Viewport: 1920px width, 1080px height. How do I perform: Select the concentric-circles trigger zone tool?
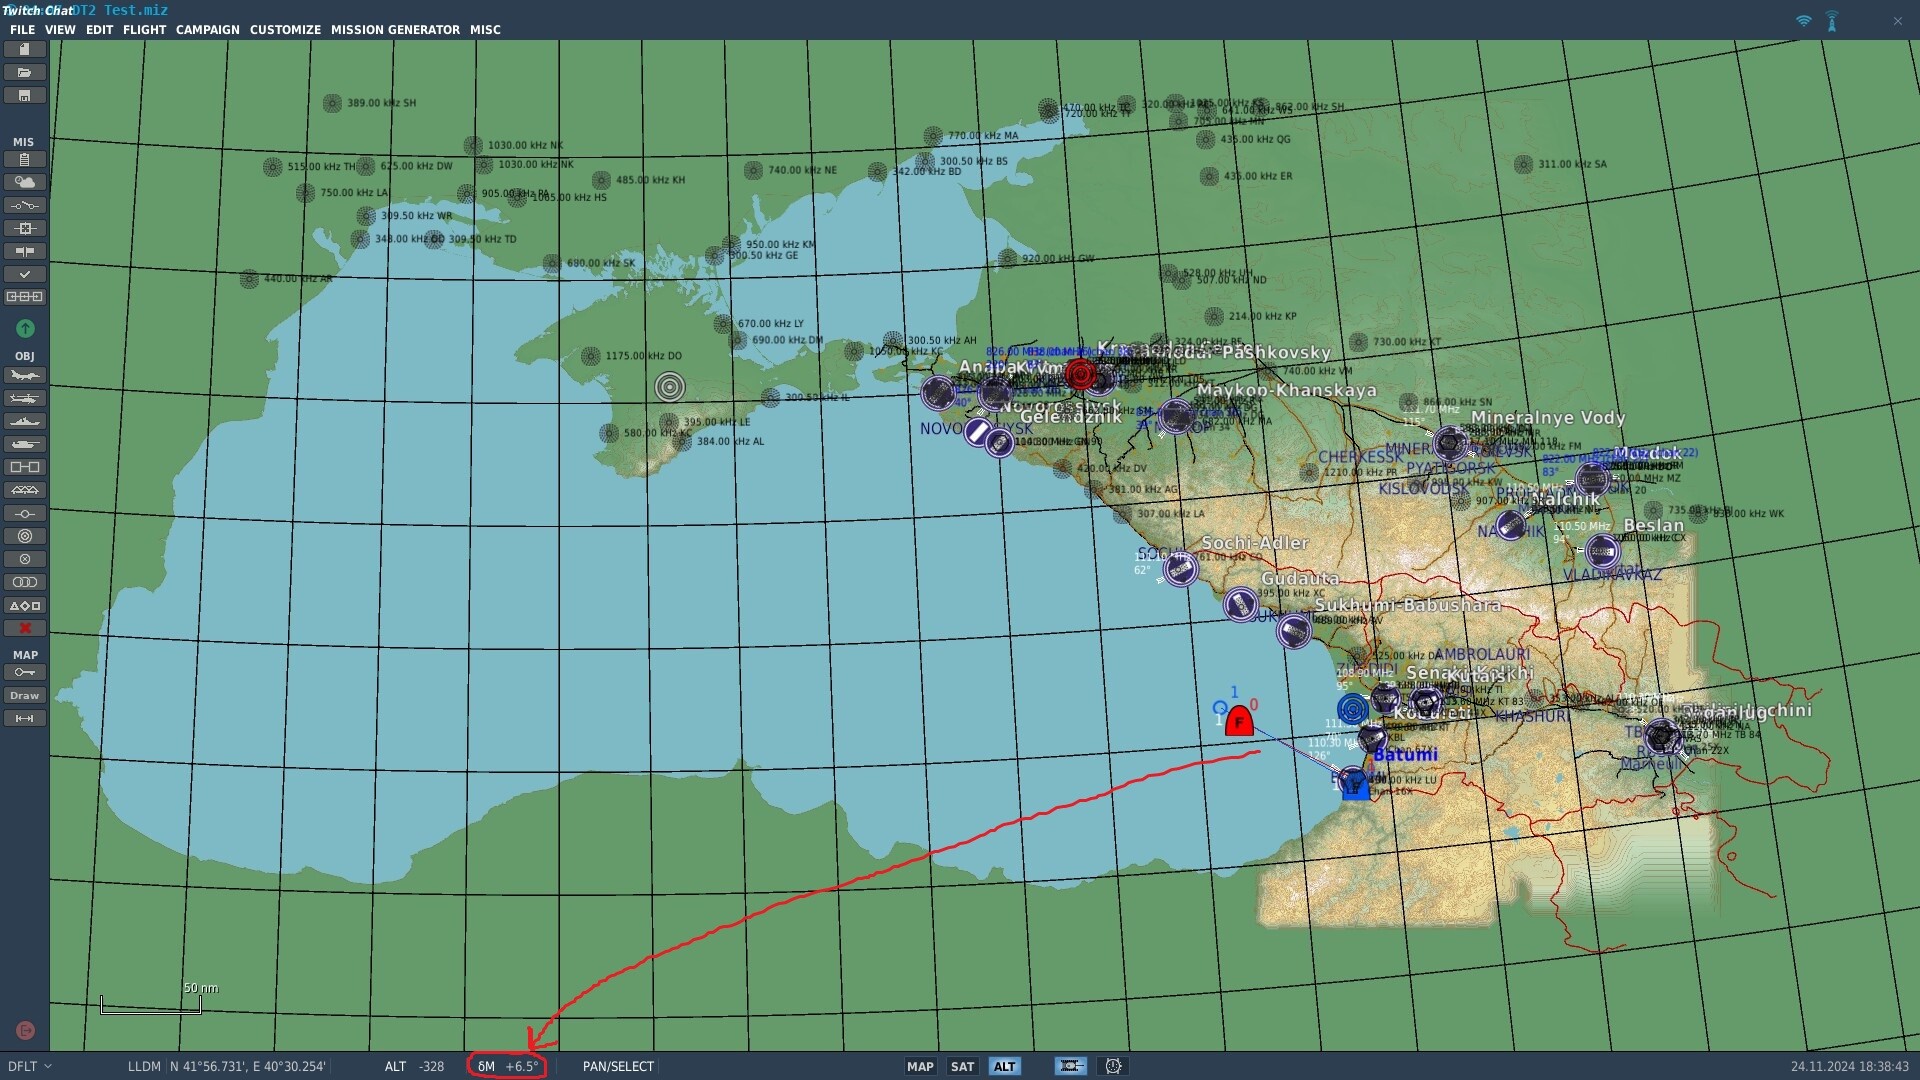pos(25,536)
